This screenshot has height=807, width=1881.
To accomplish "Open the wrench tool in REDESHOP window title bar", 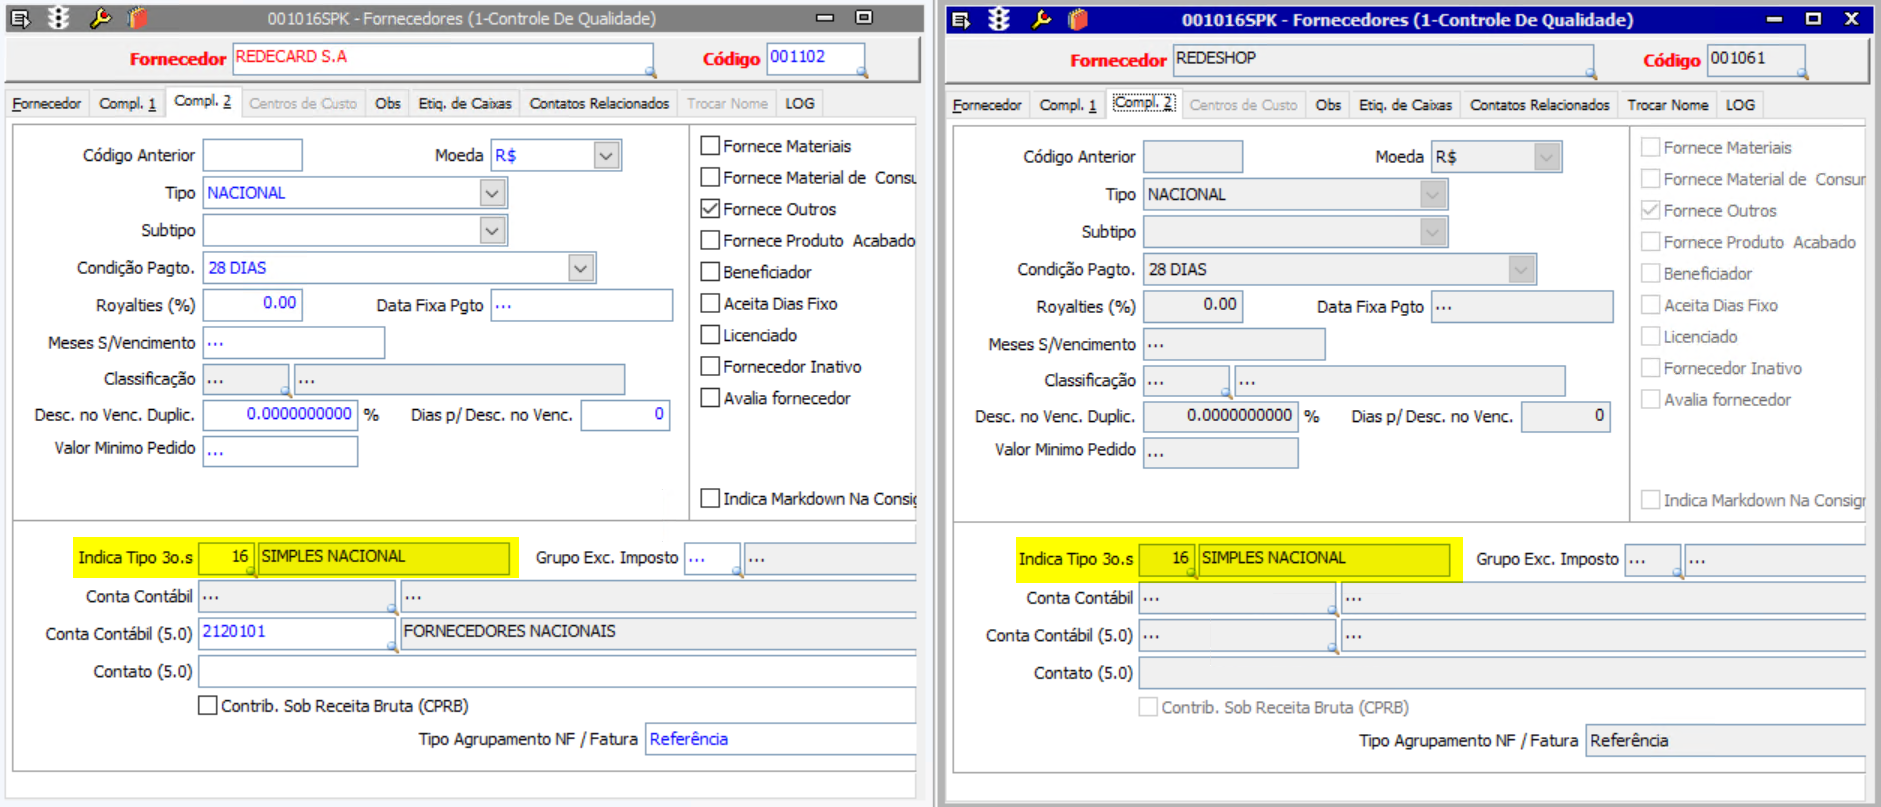I will tap(1041, 20).
